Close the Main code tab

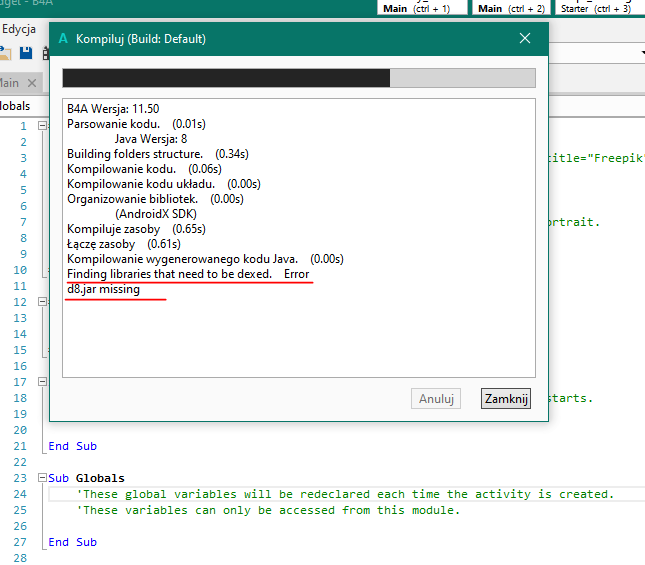(32, 83)
